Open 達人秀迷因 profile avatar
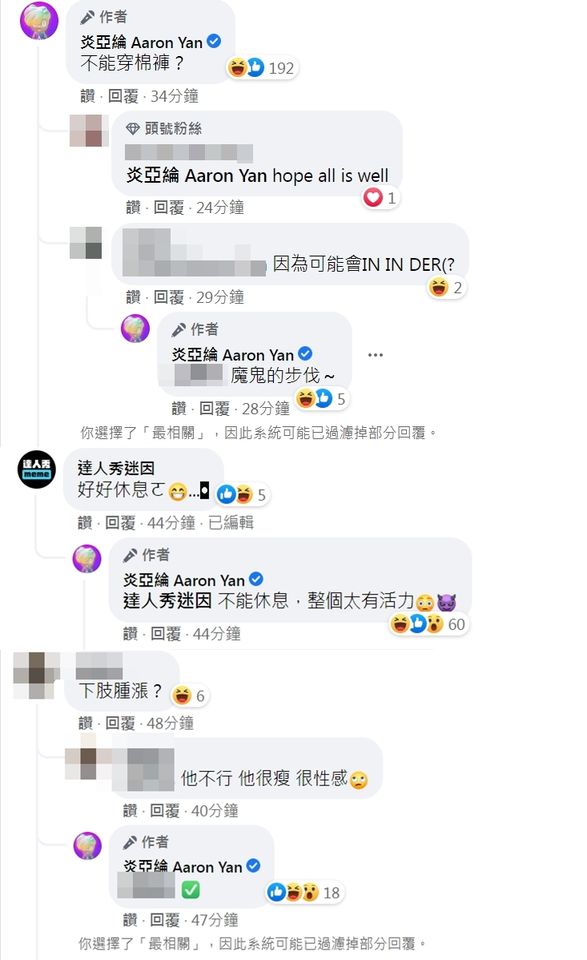 coord(36,470)
